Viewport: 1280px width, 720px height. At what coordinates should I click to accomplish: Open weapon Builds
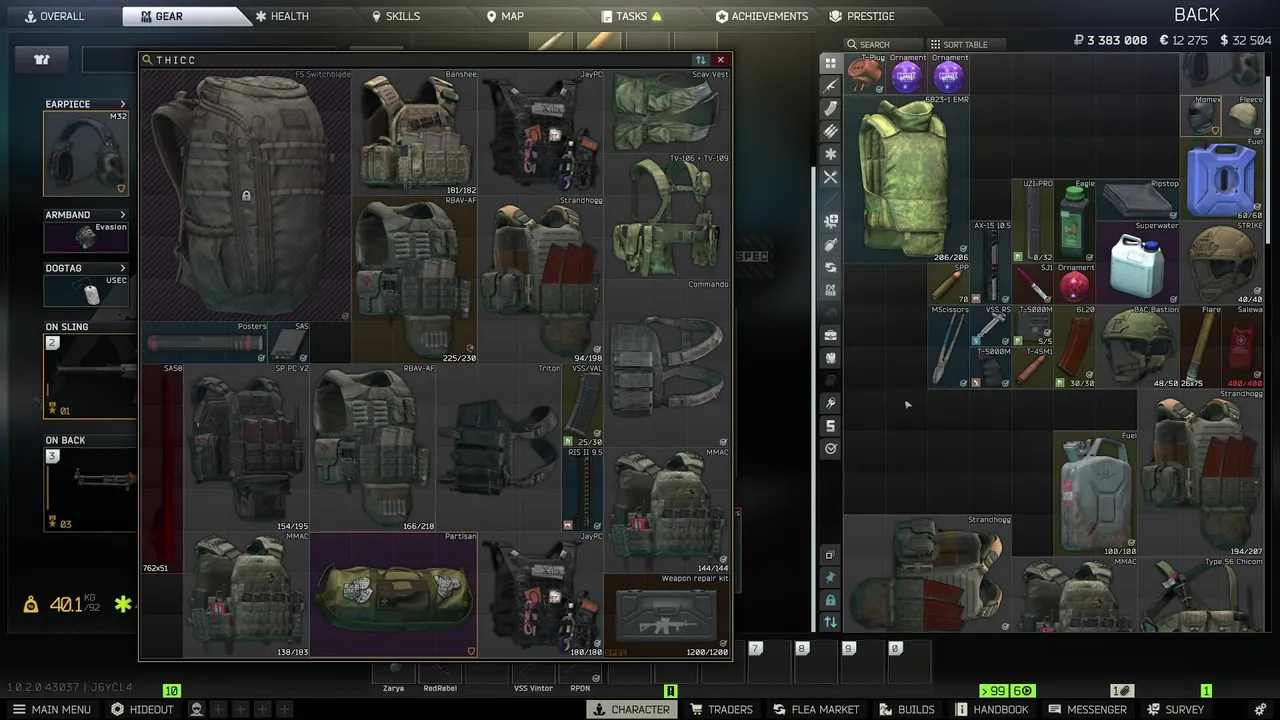pyautogui.click(x=907, y=709)
